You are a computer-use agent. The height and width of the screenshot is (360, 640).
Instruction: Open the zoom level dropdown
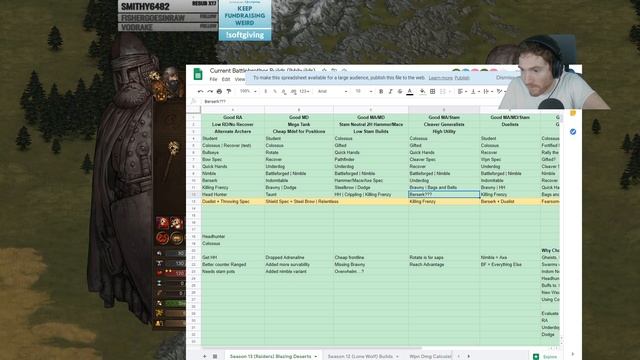coord(248,91)
